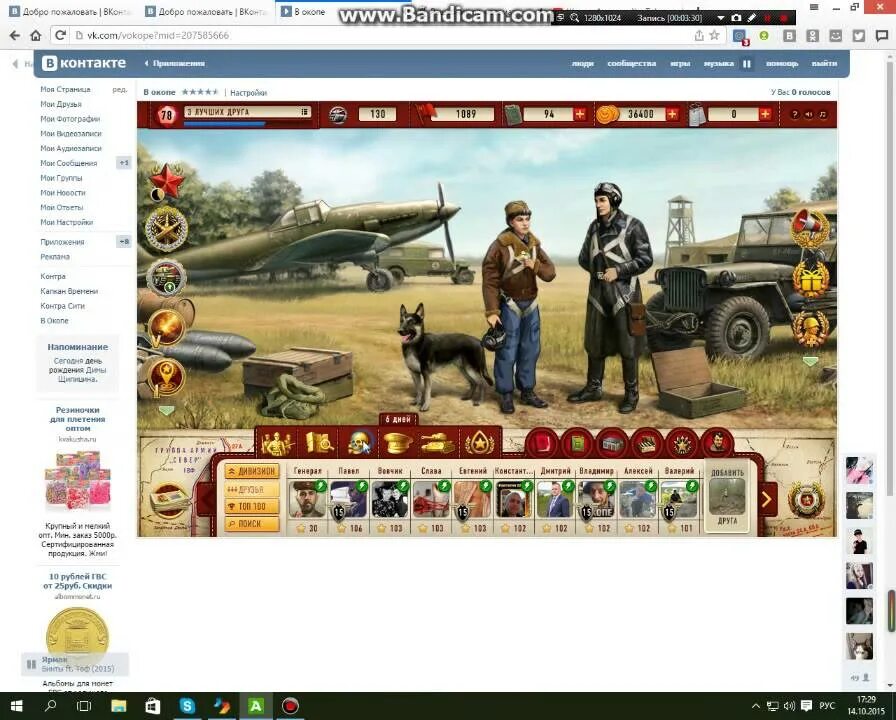Bookmark the page with star icon
The height and width of the screenshot is (720, 896).
pos(714,35)
